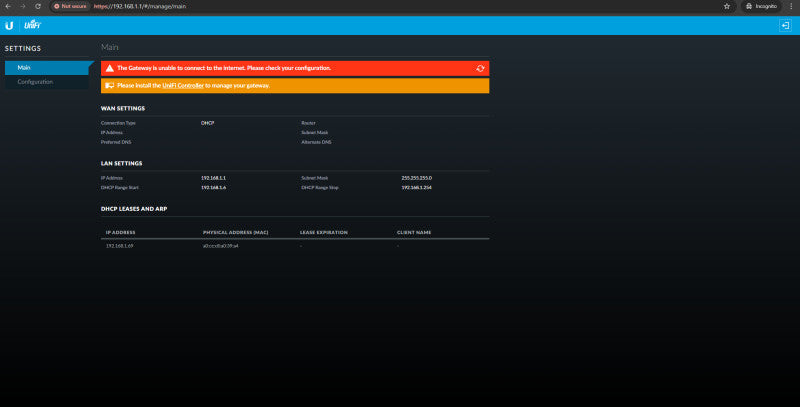
Task: Click the Connection Type label in WAN settings
Action: pos(118,123)
